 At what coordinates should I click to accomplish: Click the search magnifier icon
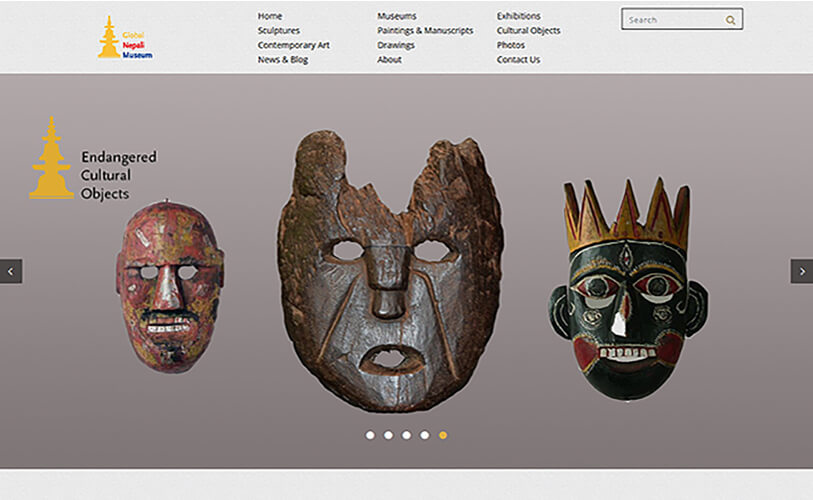tap(731, 20)
